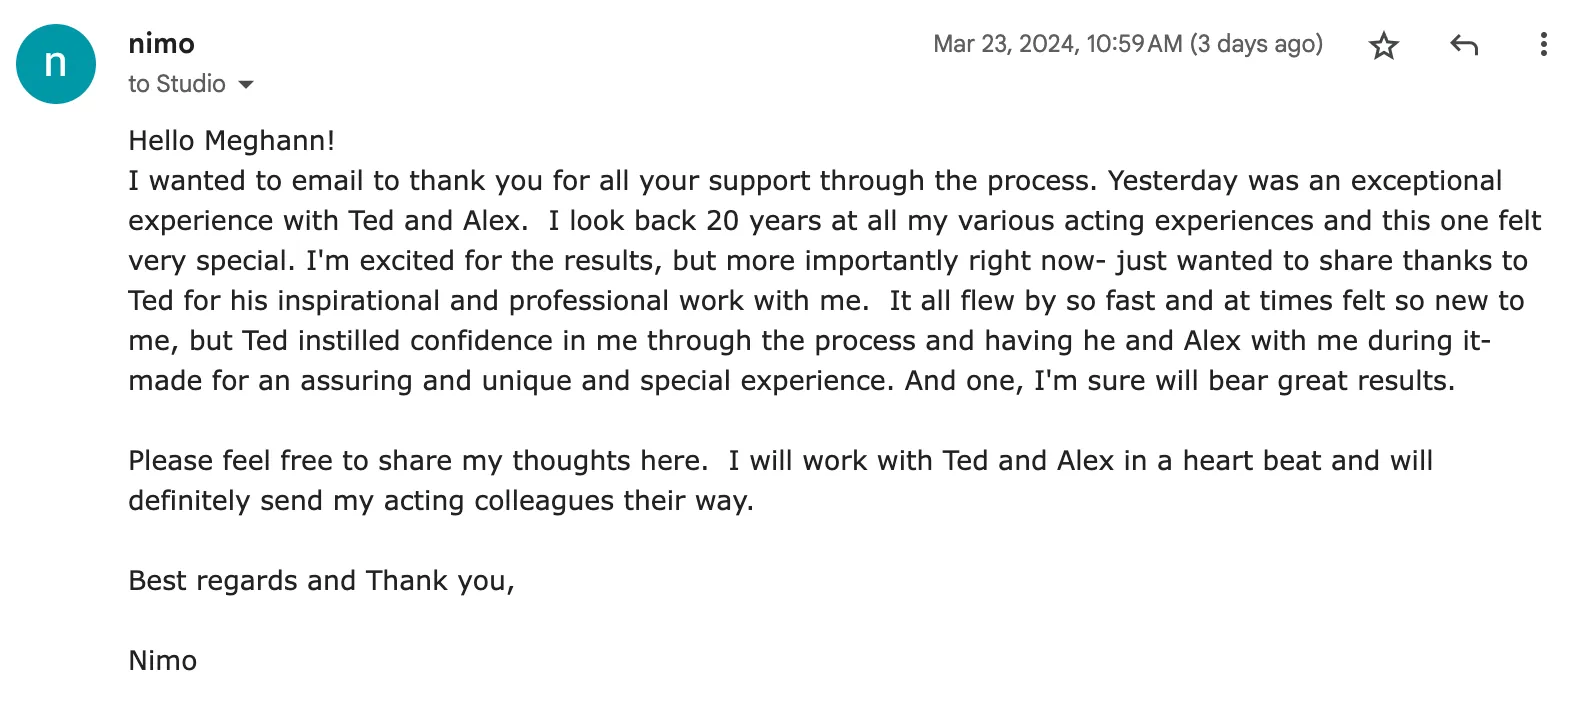Click the sender name "nimo"
The width and height of the screenshot is (1590, 716).
[x=161, y=44]
